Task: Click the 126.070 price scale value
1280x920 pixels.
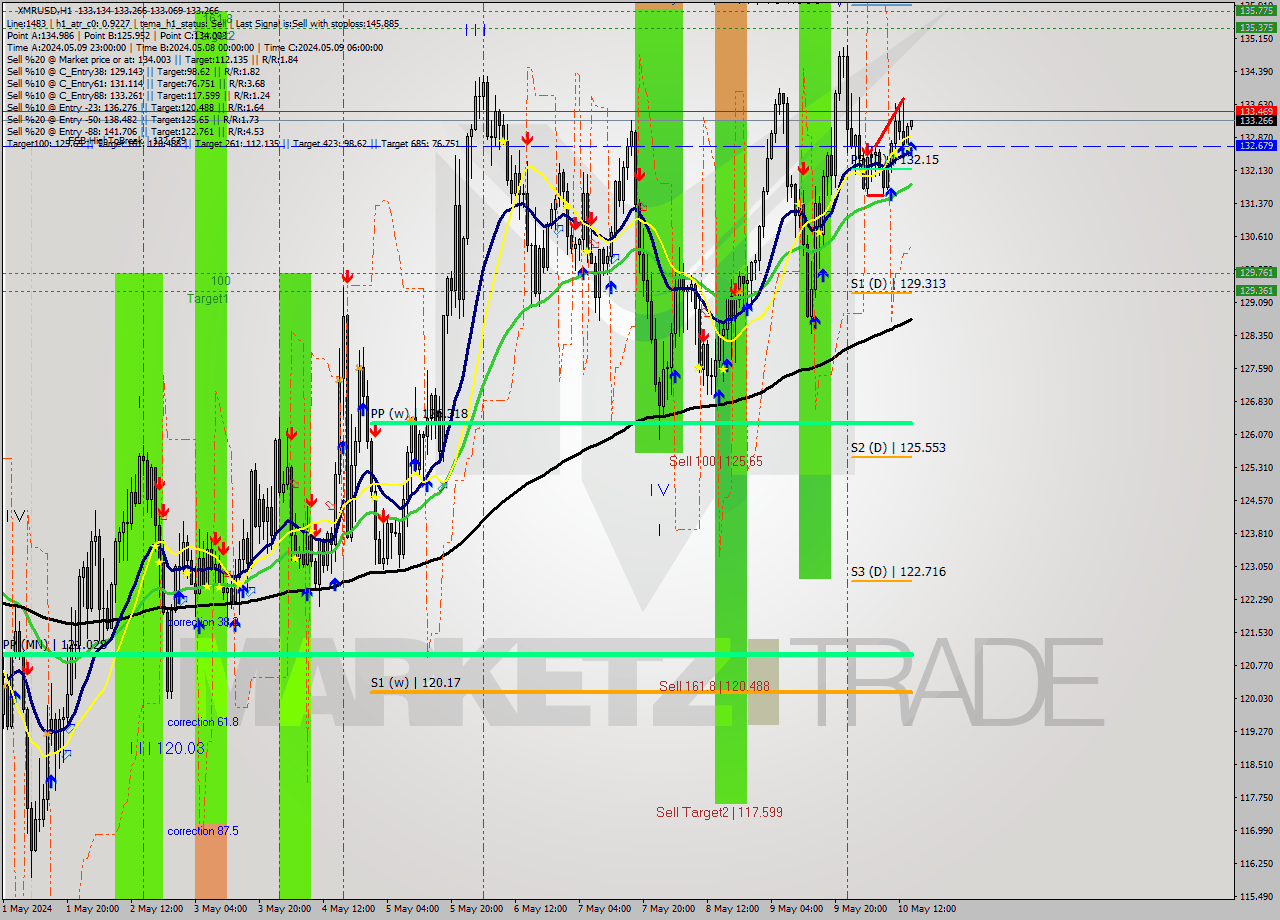Action: coord(1256,435)
